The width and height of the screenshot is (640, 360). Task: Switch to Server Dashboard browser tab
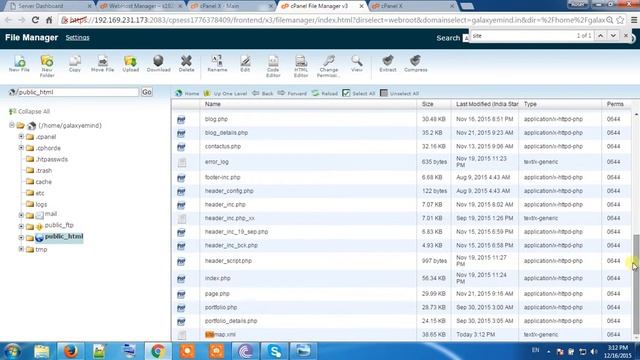(51, 6)
